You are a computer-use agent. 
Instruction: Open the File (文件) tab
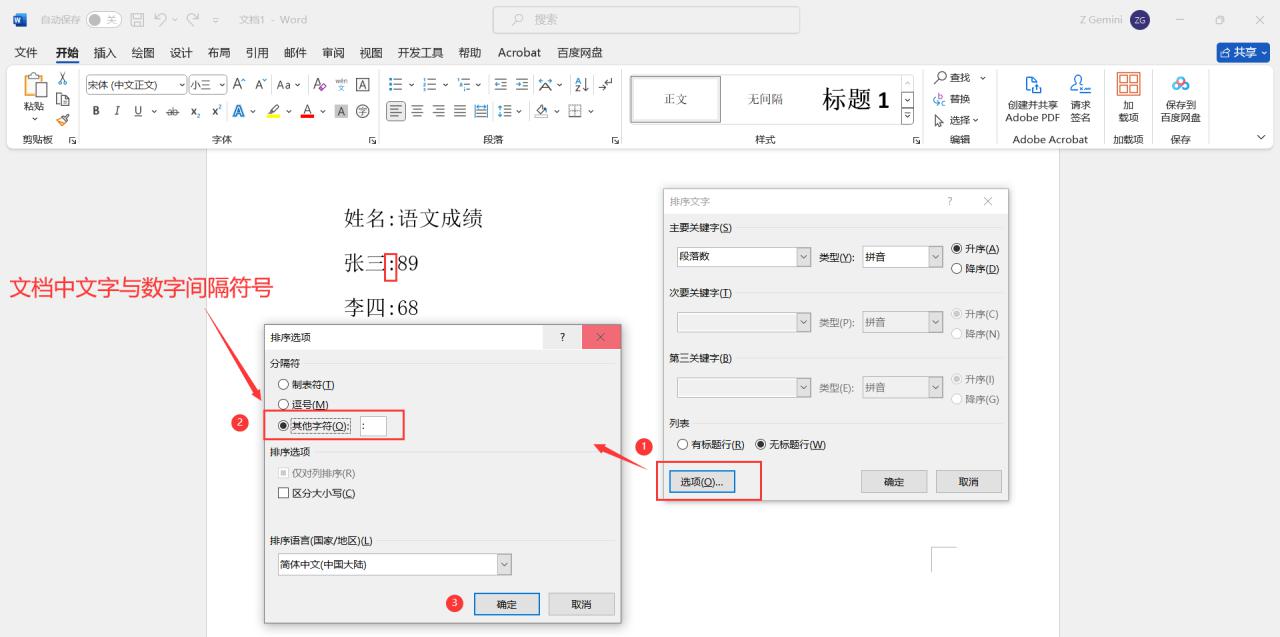26,53
